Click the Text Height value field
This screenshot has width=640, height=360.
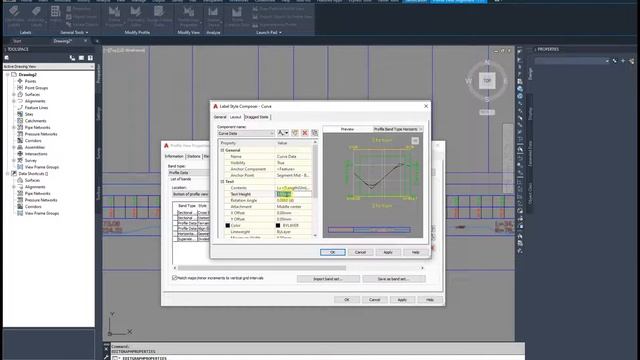coord(294,194)
